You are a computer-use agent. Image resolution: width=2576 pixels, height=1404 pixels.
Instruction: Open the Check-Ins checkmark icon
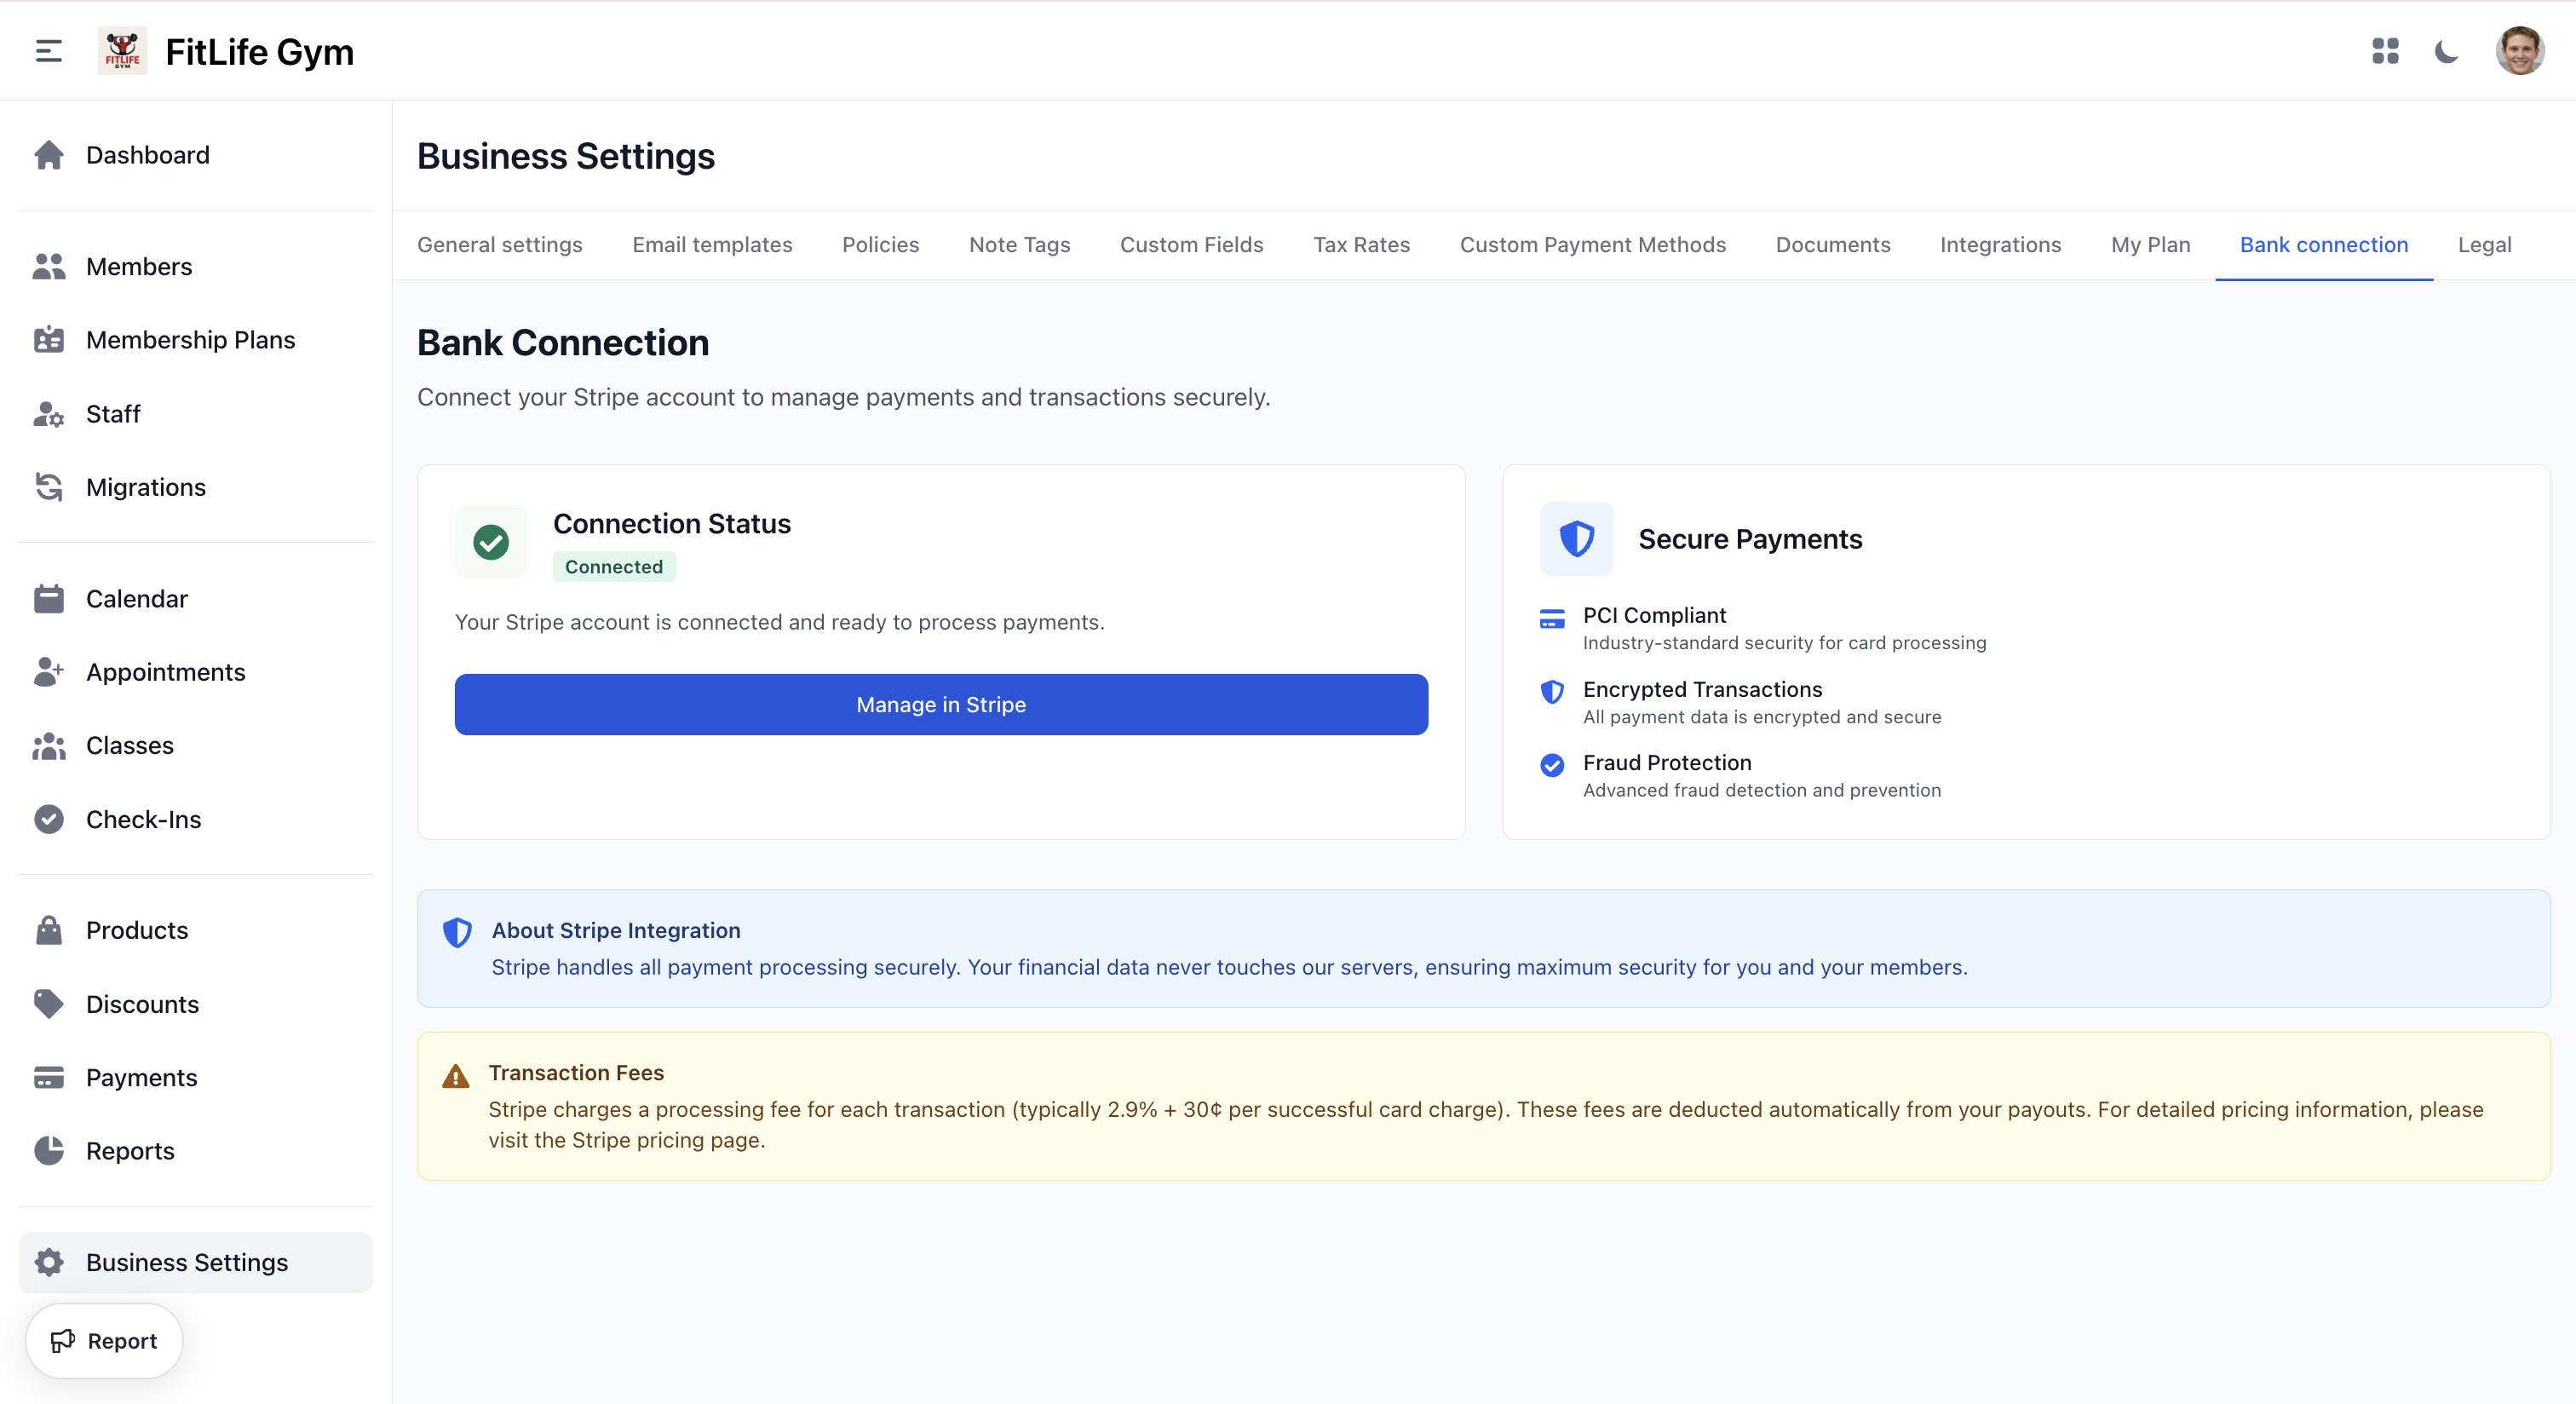(48, 819)
